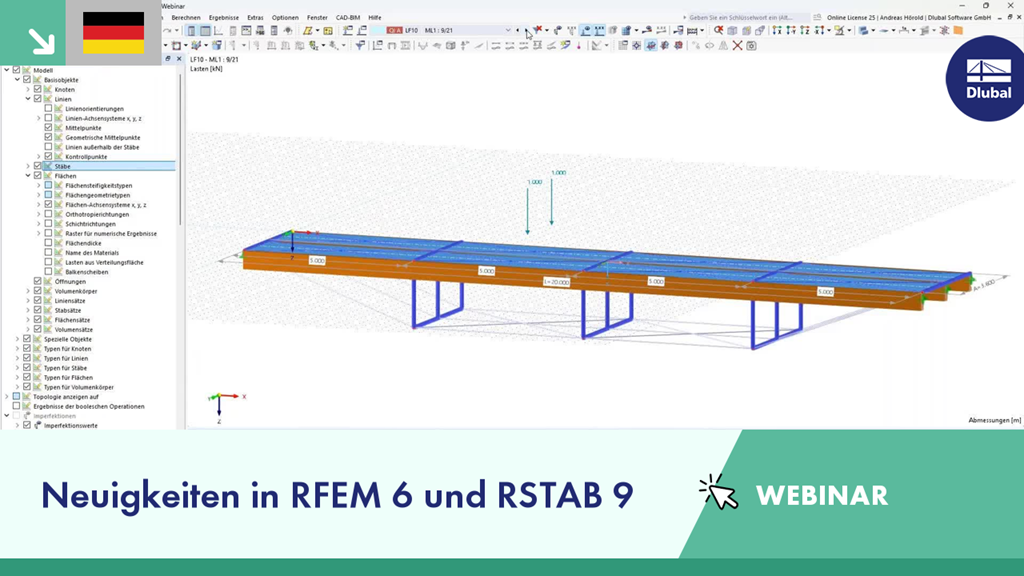
Task: Uncheck the Knoten checkbox
Action: pos(37,89)
